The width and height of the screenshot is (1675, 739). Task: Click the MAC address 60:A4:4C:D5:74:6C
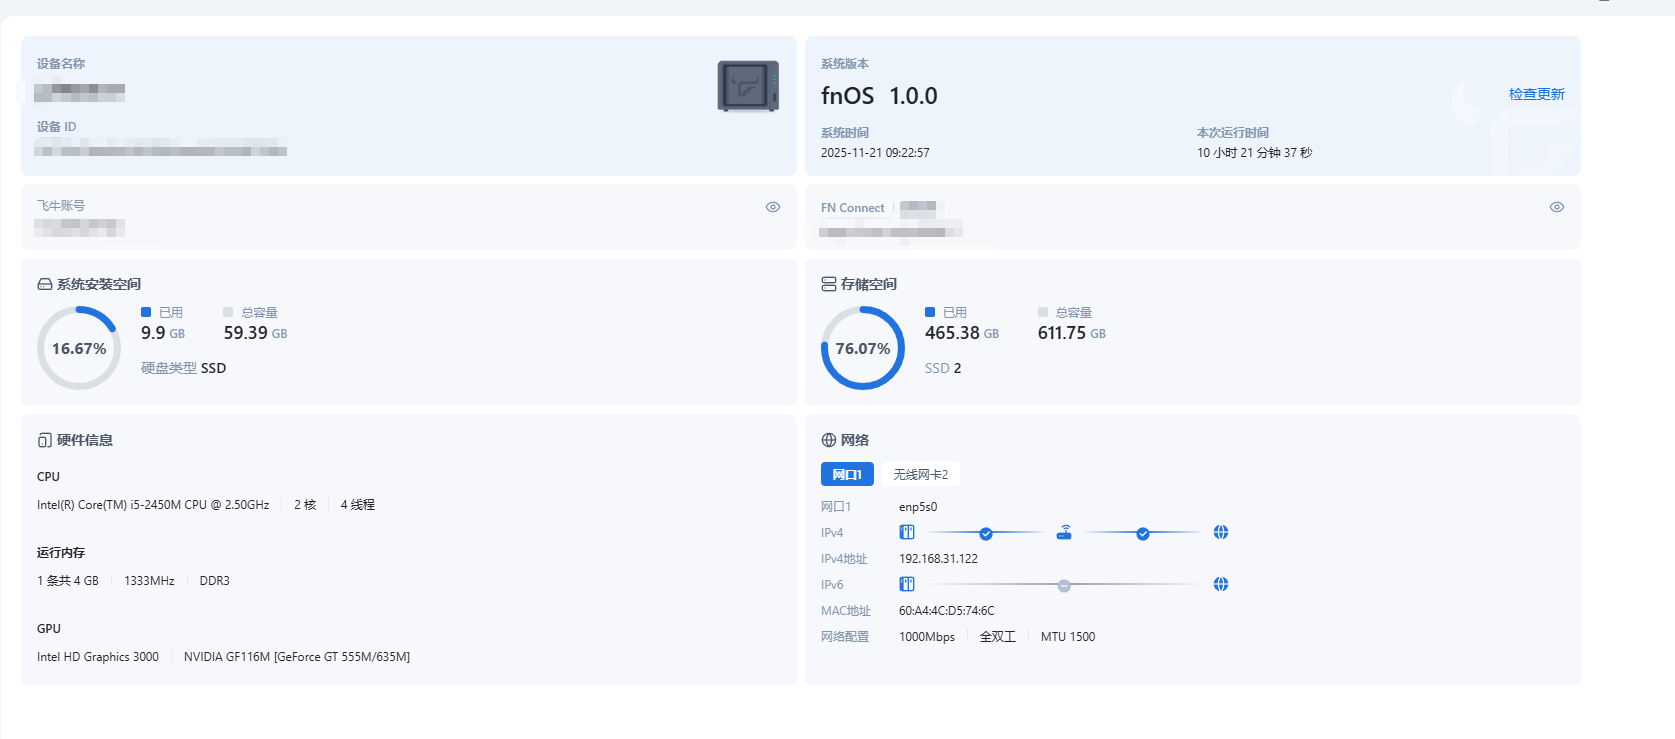(x=947, y=611)
